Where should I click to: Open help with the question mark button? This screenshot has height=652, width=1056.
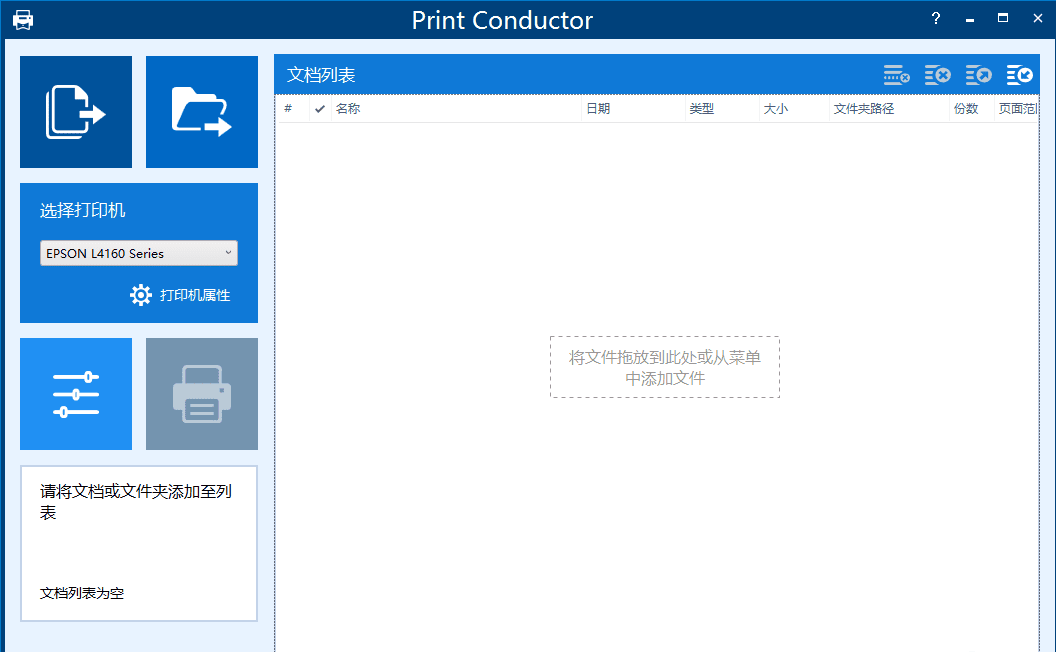[x=935, y=19]
